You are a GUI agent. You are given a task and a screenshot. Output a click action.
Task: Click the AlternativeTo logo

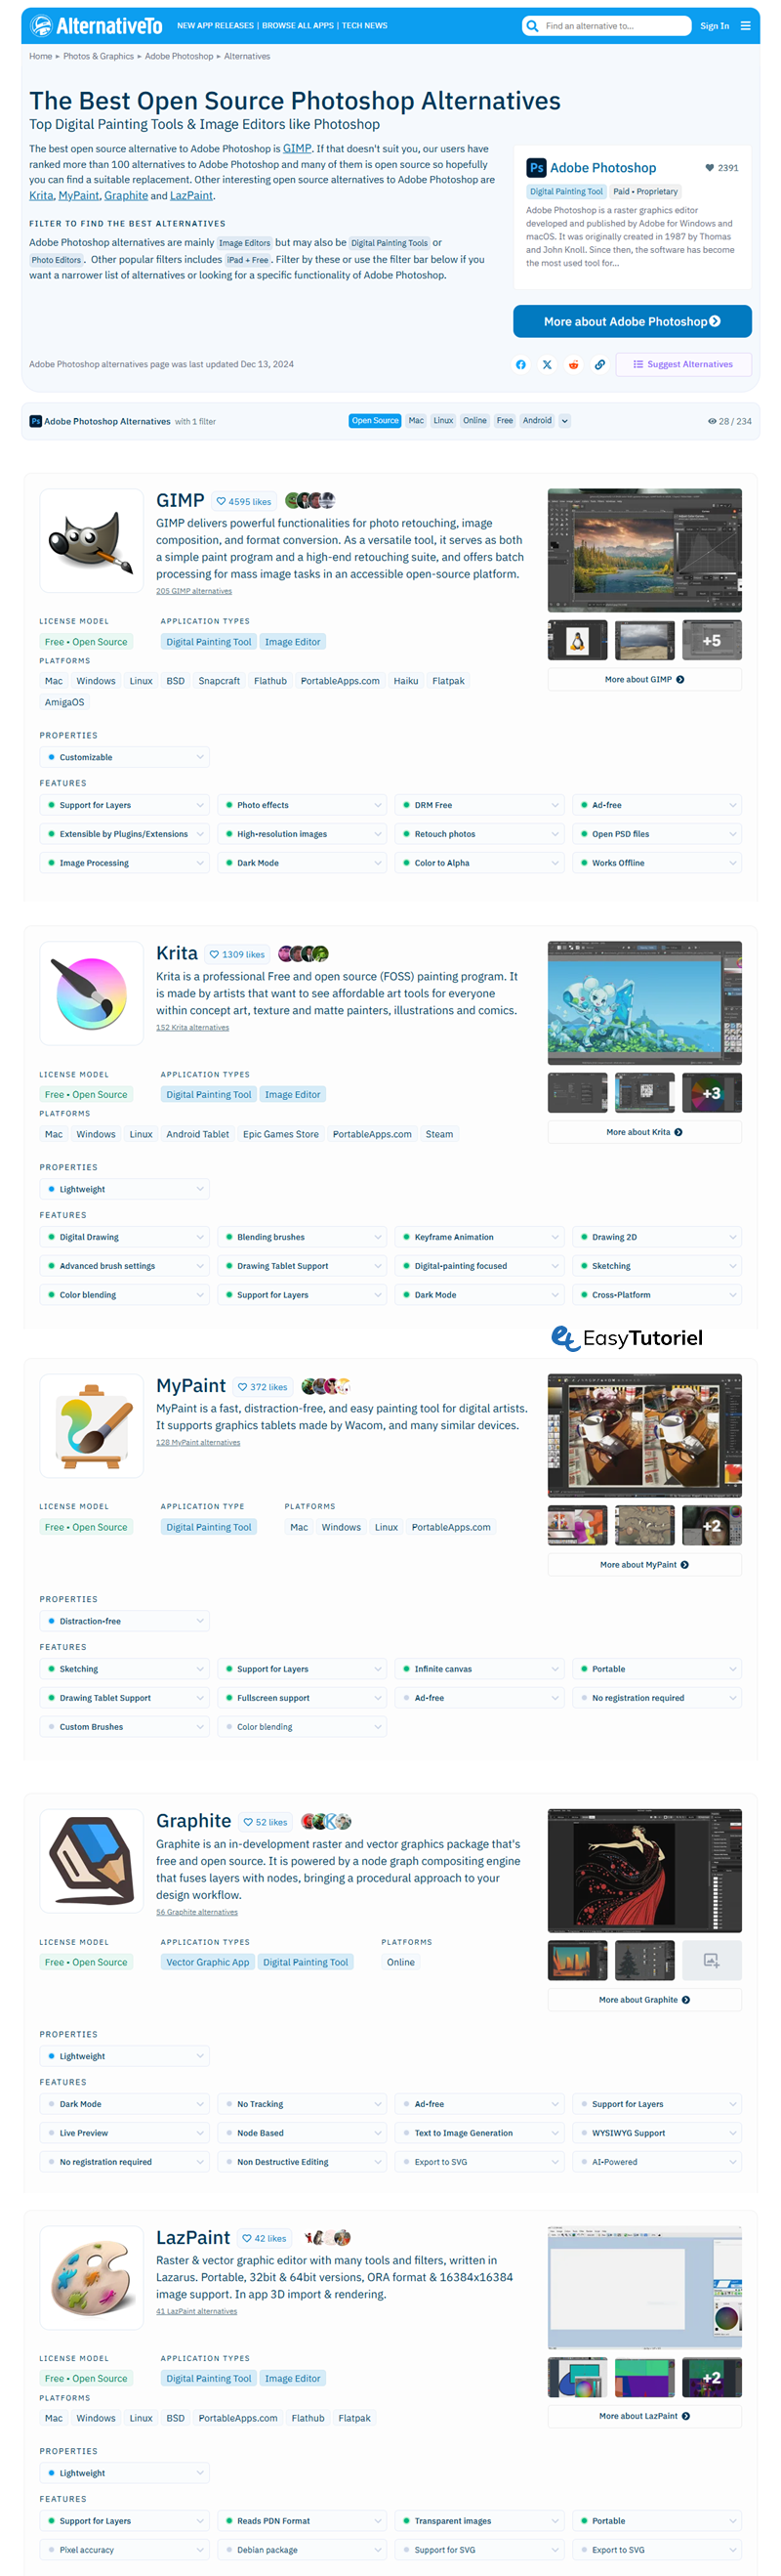click(96, 26)
